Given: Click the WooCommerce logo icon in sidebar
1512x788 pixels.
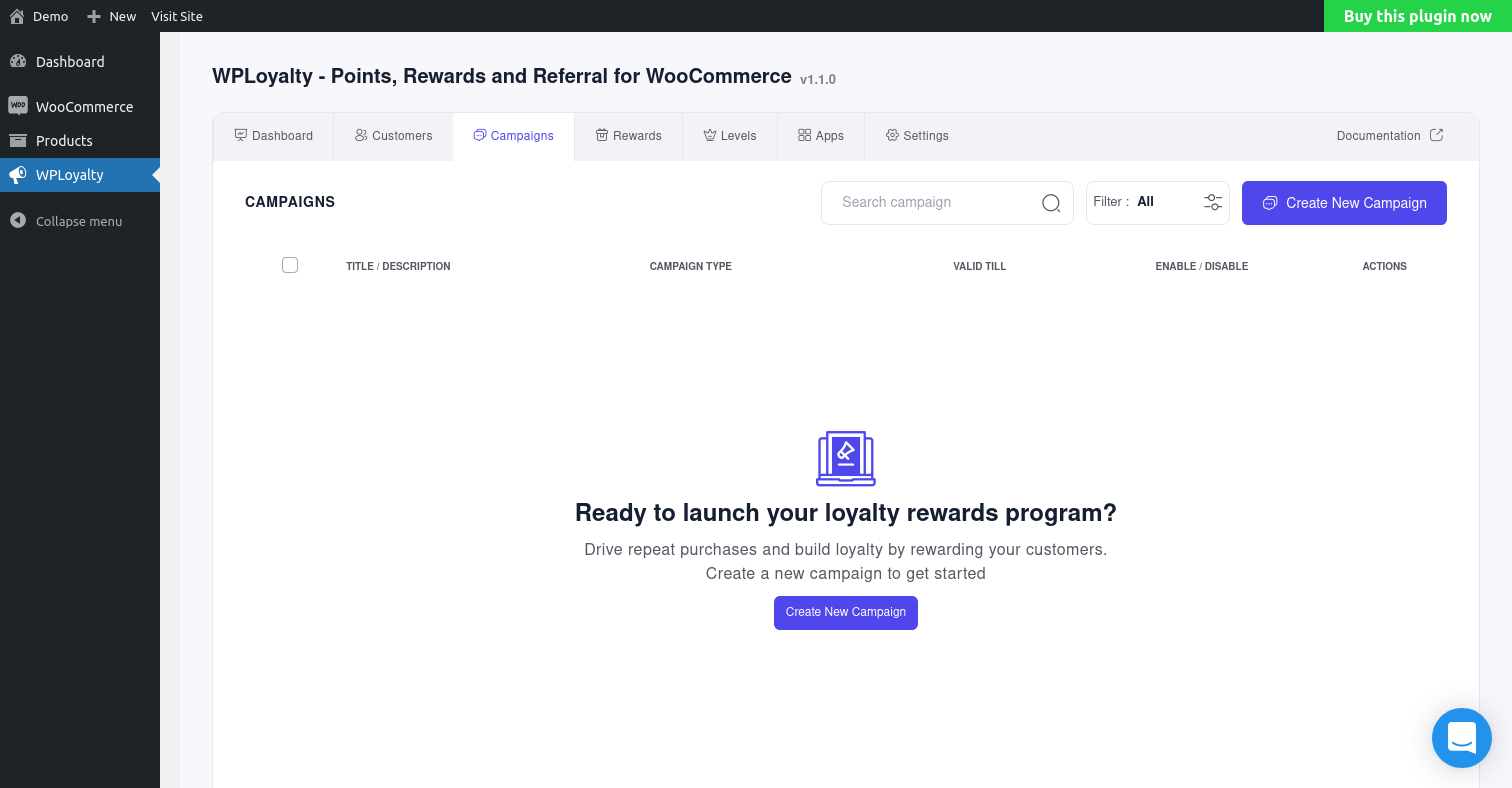Looking at the screenshot, I should (x=18, y=106).
